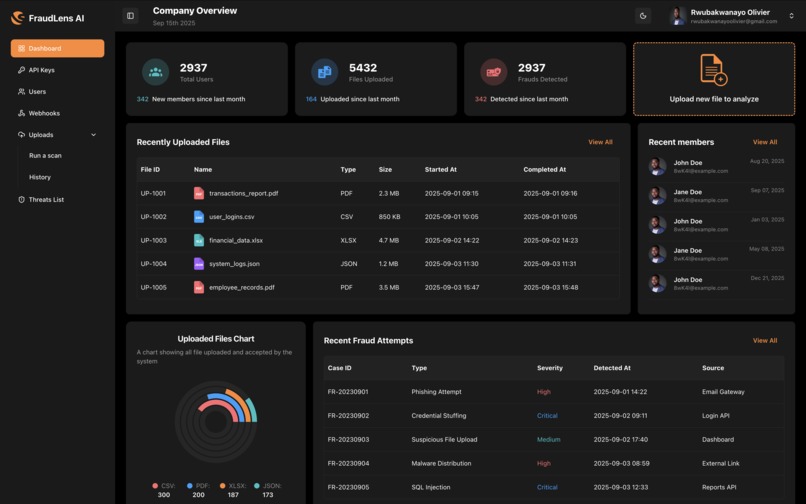Select the Uploads menu item
This screenshot has height=504, width=806.
point(41,135)
